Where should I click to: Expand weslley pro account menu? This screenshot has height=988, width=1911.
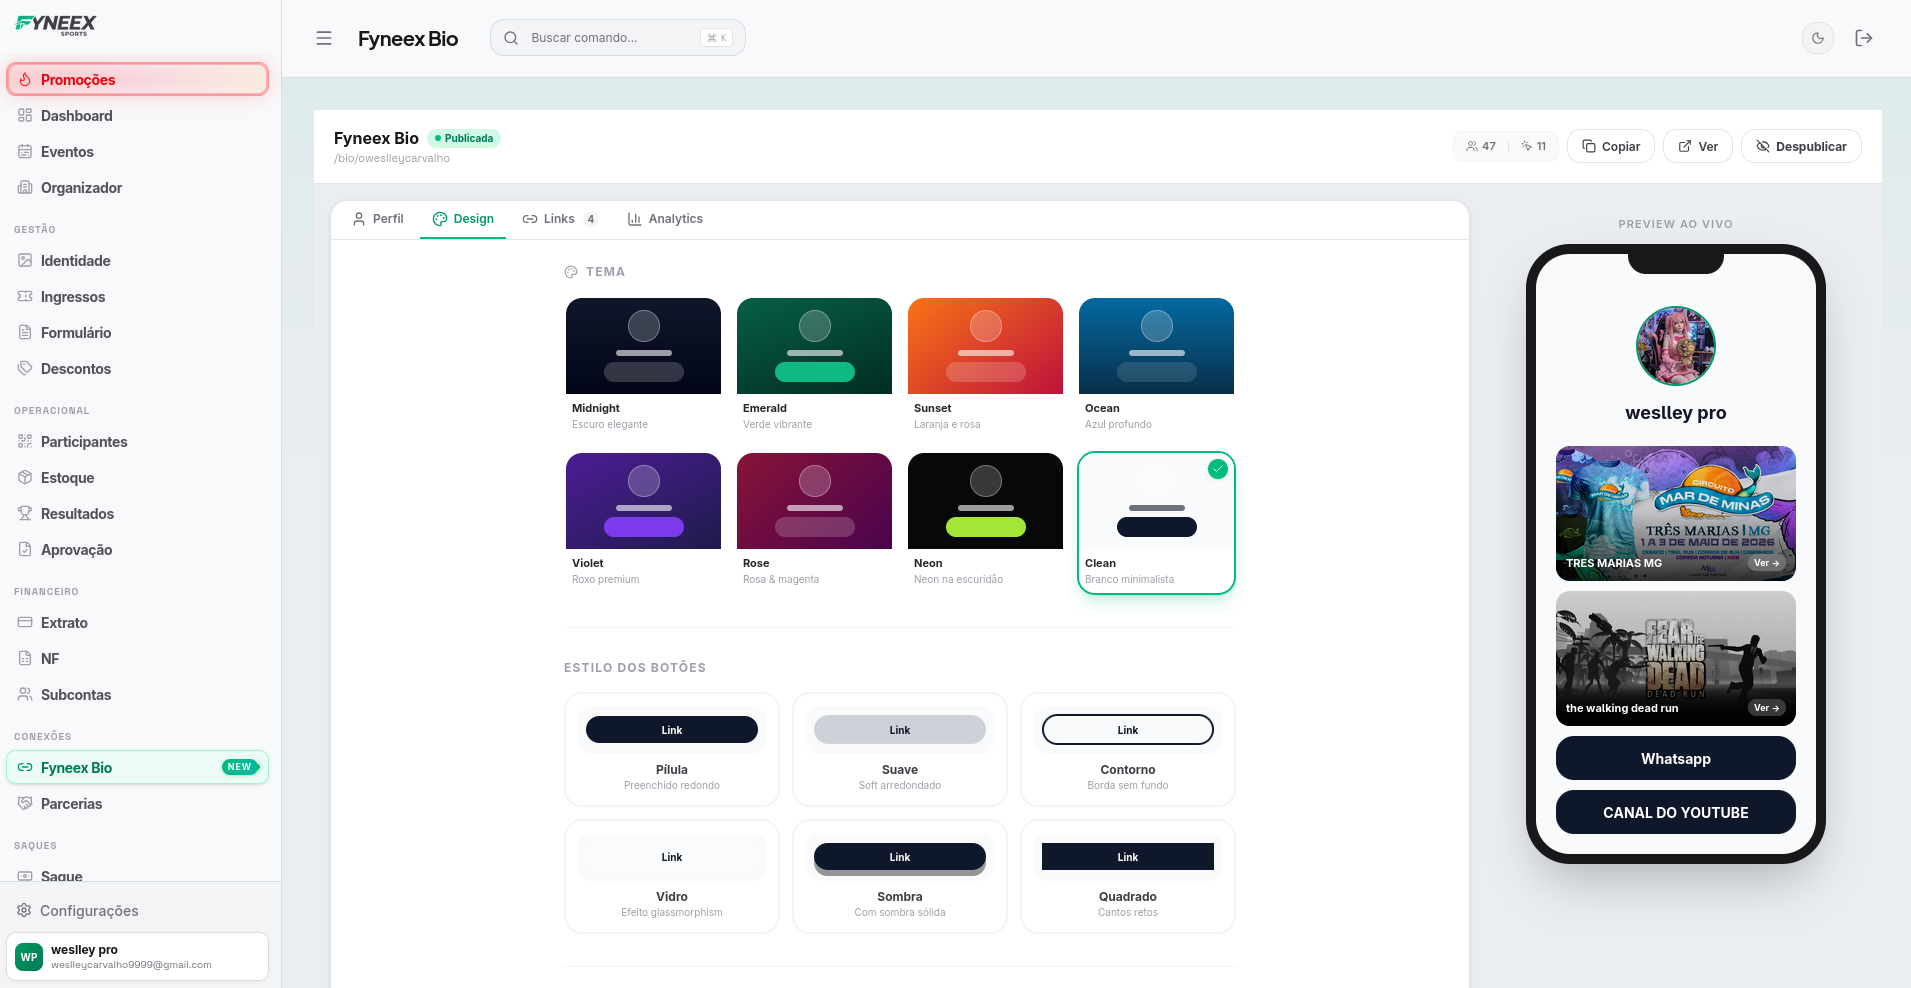pyautogui.click(x=137, y=957)
